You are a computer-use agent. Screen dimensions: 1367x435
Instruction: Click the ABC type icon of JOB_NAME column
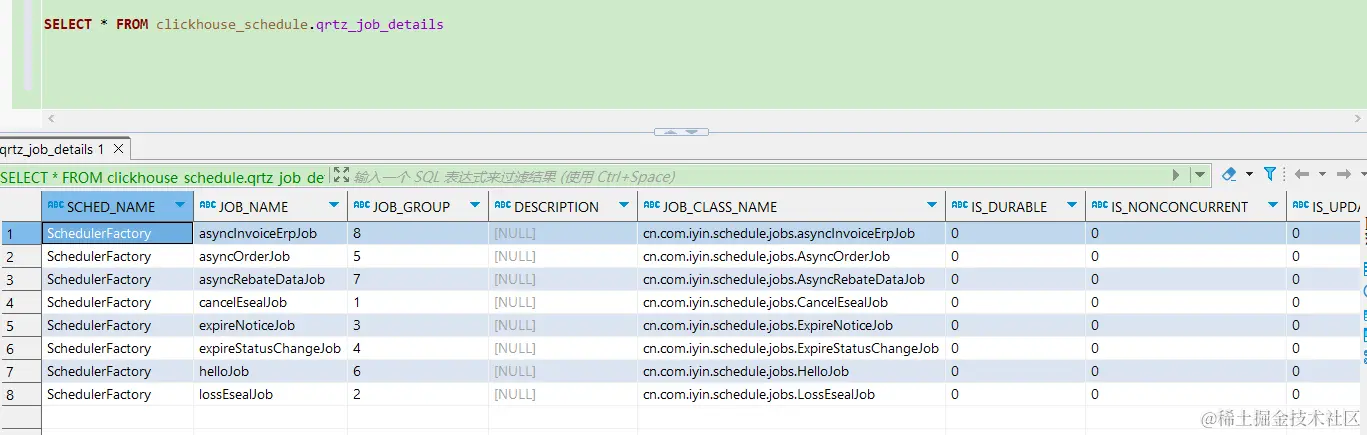208,205
